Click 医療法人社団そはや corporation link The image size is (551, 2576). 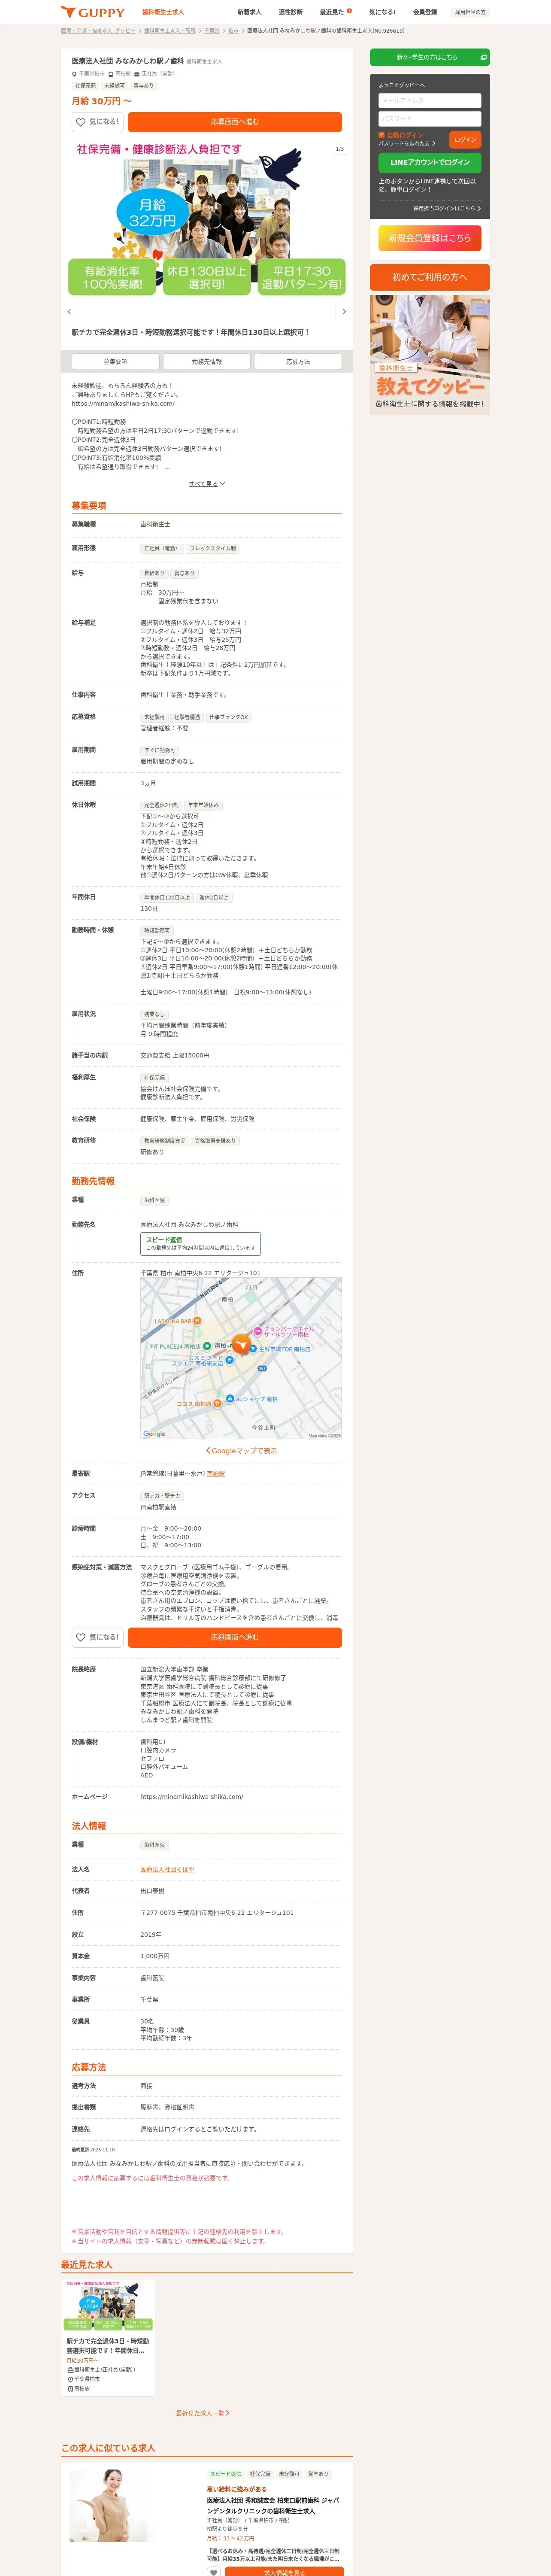[x=167, y=1869]
